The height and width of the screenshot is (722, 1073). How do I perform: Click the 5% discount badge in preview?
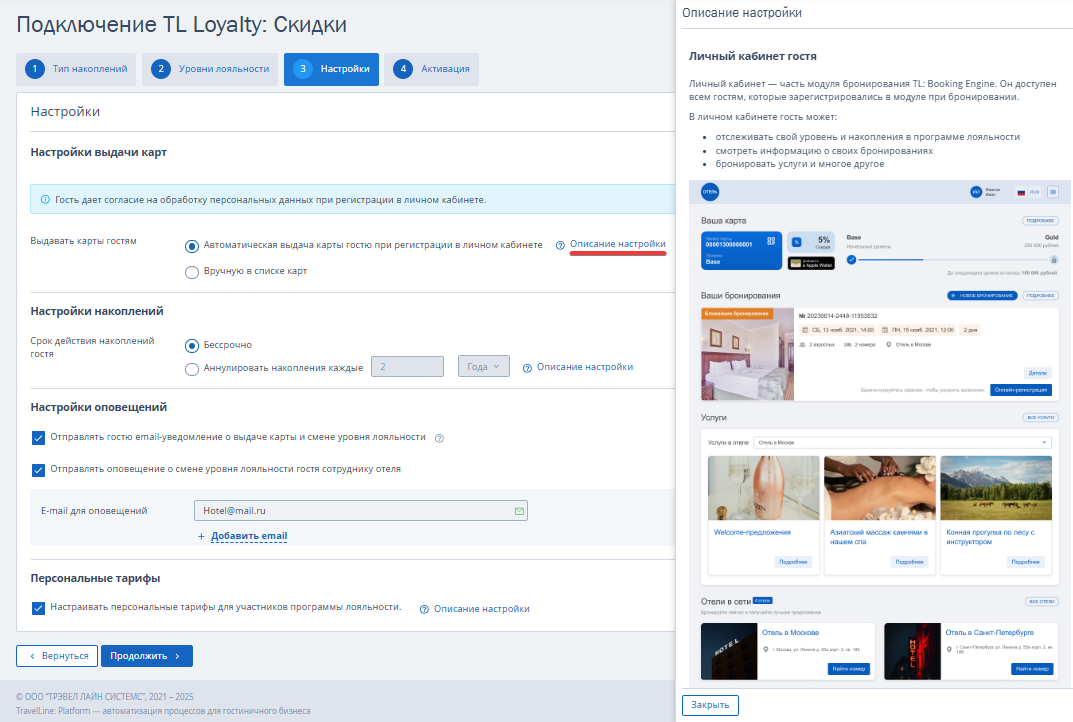coord(811,243)
